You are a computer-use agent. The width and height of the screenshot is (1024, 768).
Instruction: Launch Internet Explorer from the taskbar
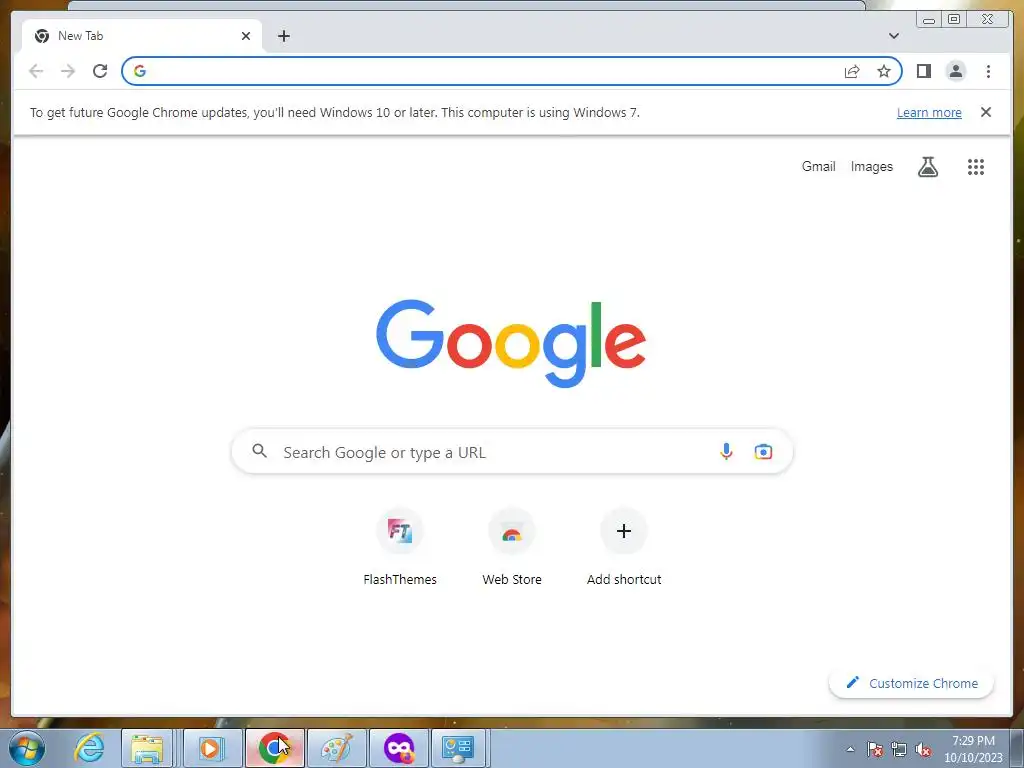pos(88,748)
